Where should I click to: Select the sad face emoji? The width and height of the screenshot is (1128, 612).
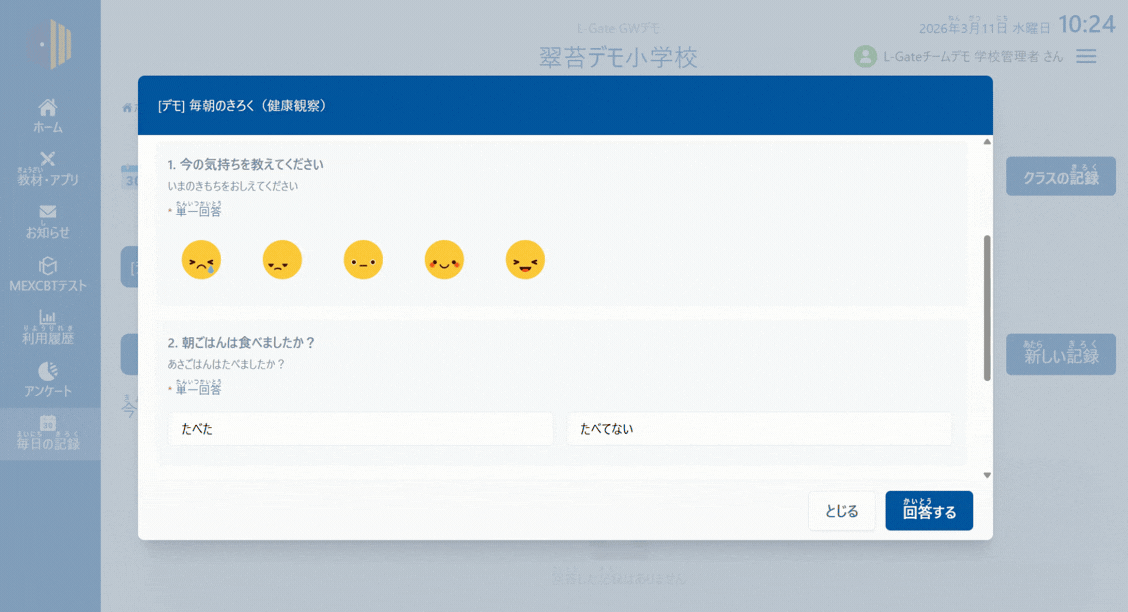coord(282,260)
